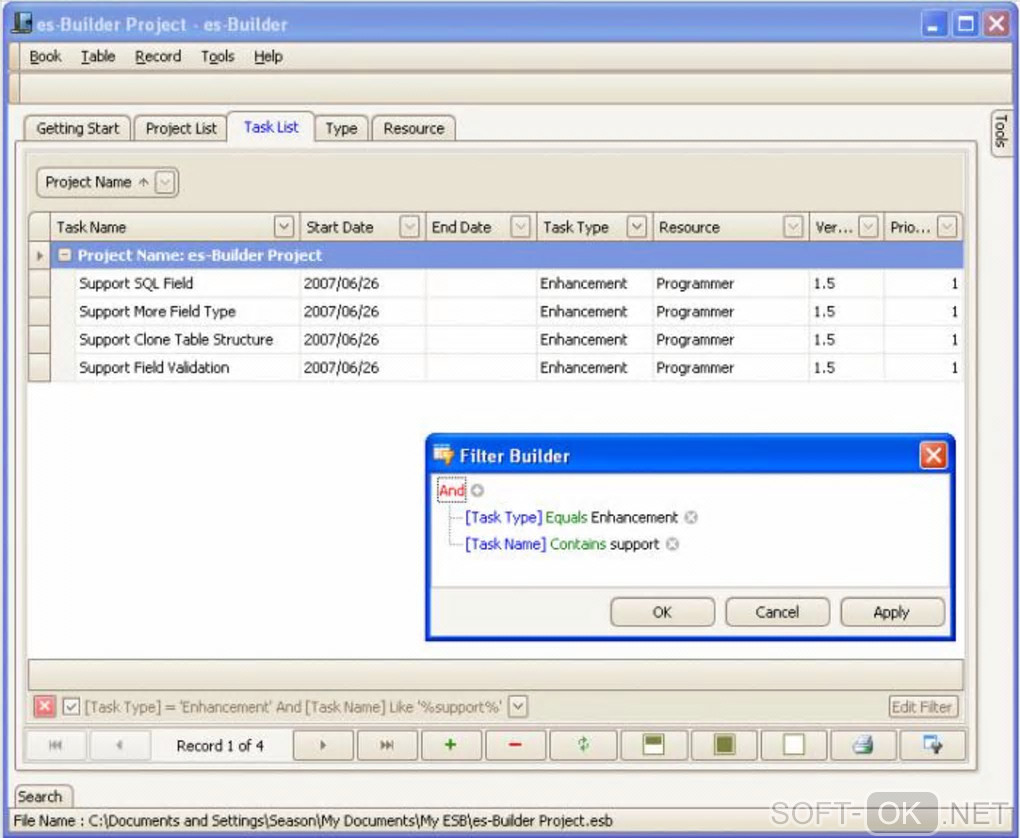The height and width of the screenshot is (838, 1020).
Task: Open the recent filters dropdown
Action: pos(518,707)
